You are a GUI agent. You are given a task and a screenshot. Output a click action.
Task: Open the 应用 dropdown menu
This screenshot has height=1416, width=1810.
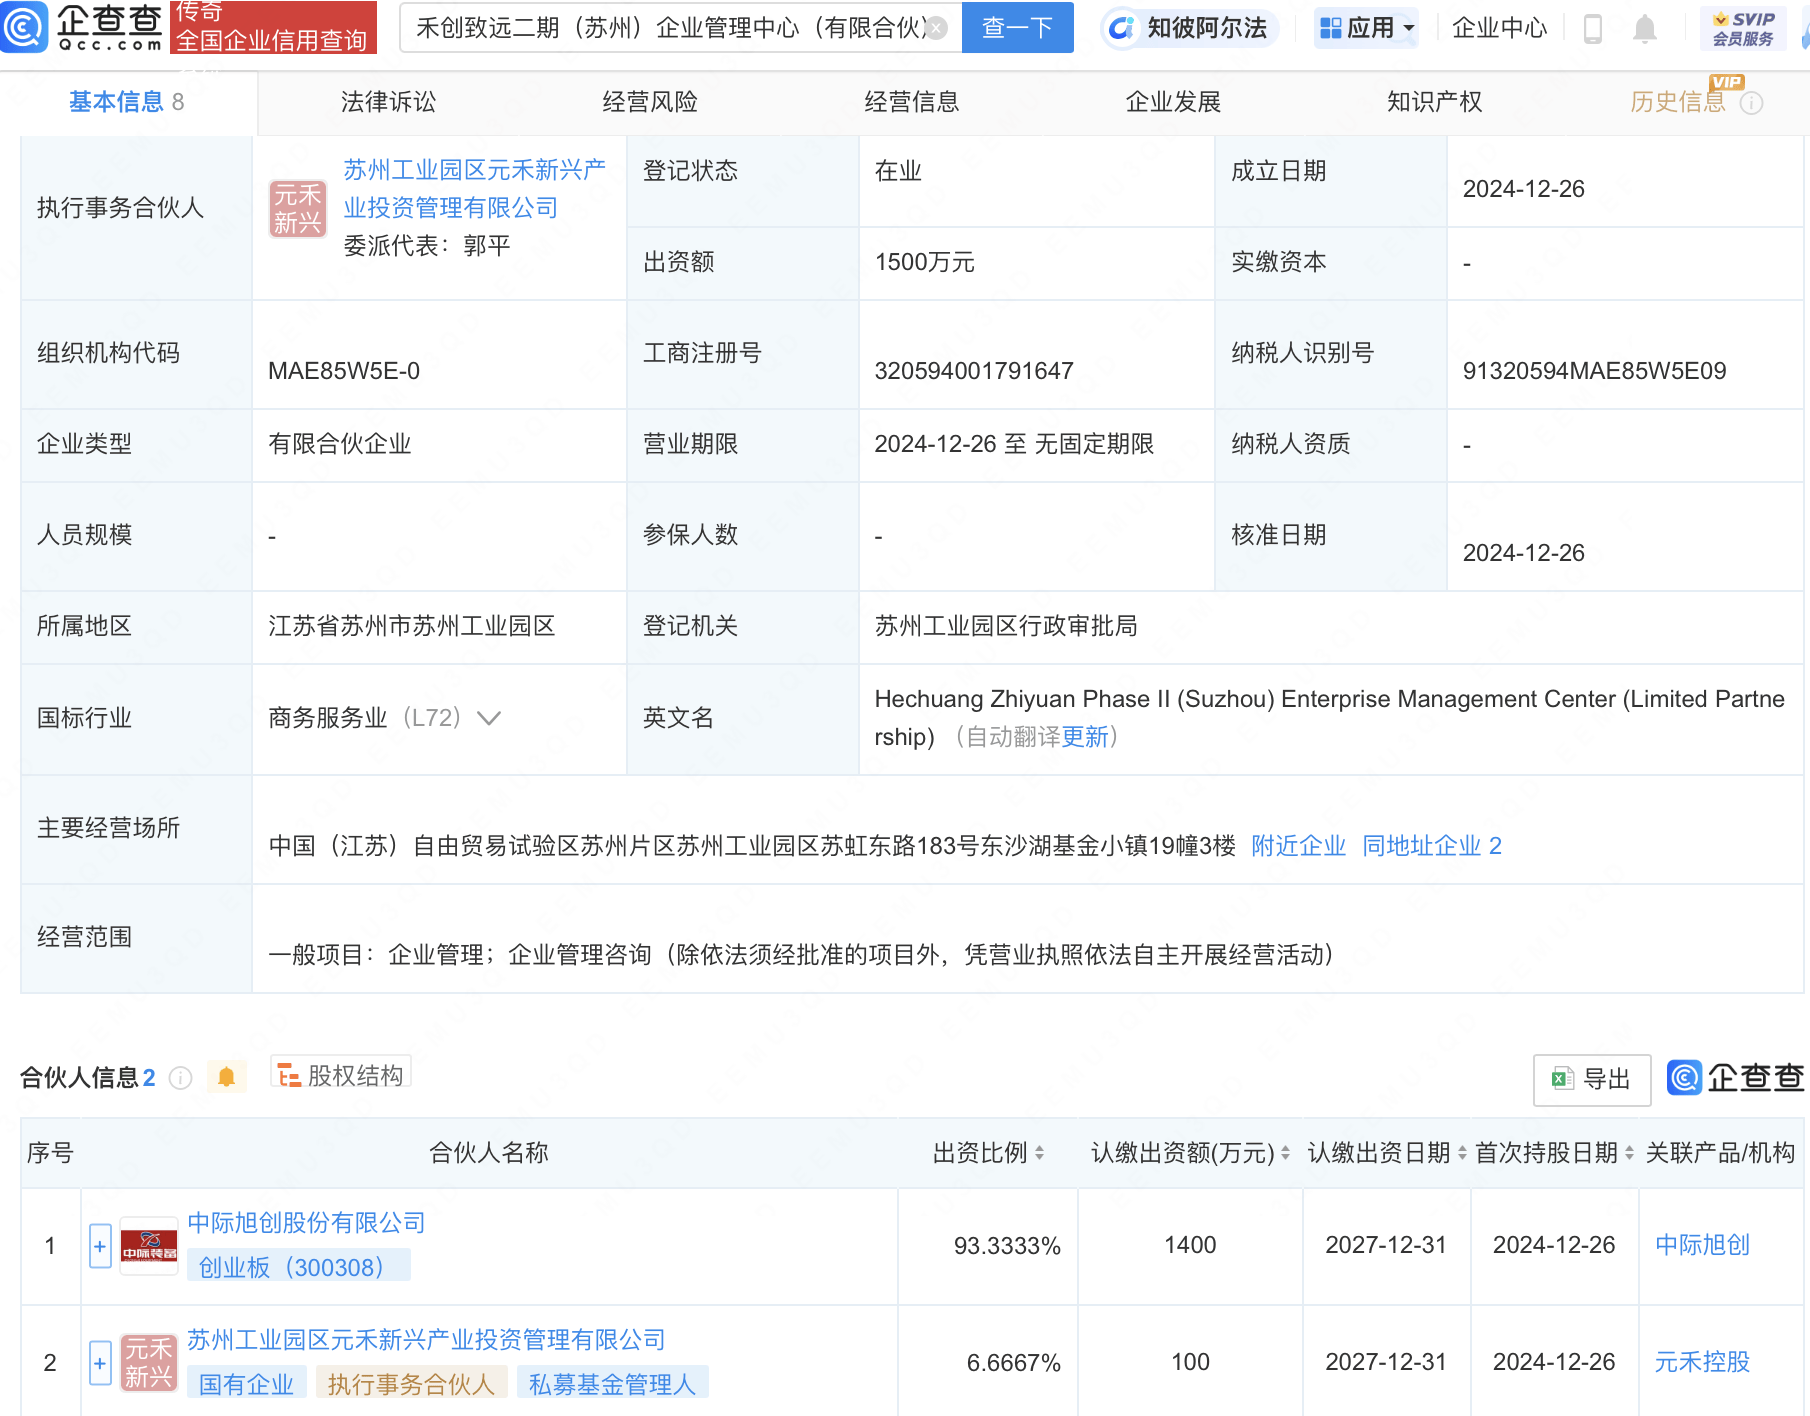click(1366, 28)
